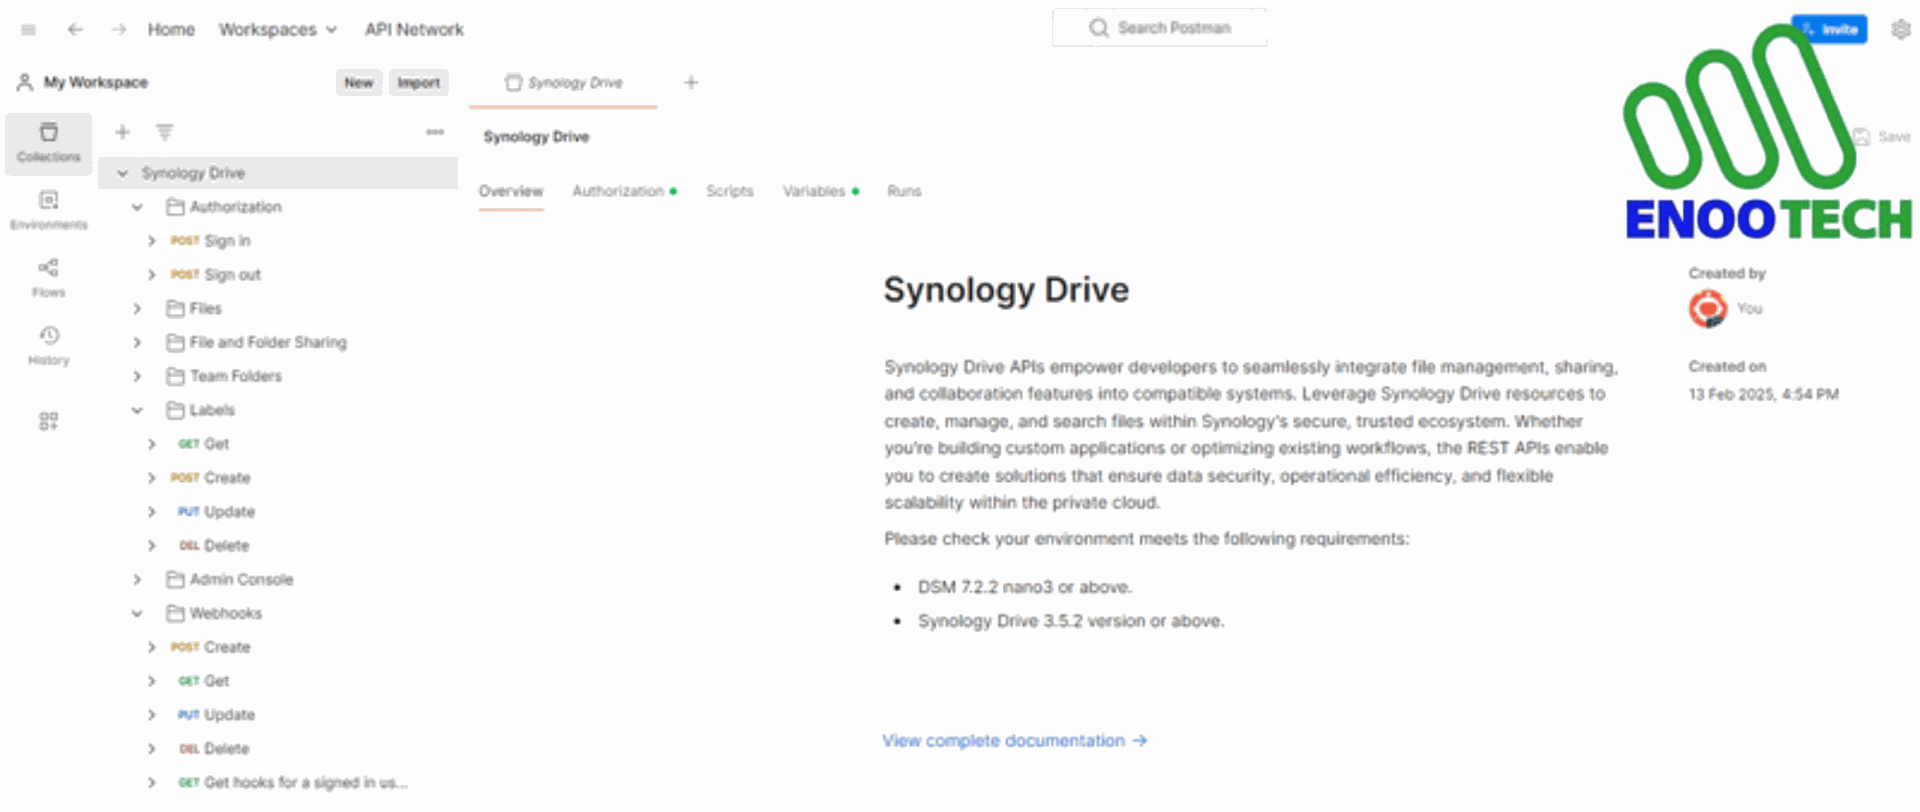
Task: Collapse the Webhooks folder chevron
Action: tap(138, 613)
